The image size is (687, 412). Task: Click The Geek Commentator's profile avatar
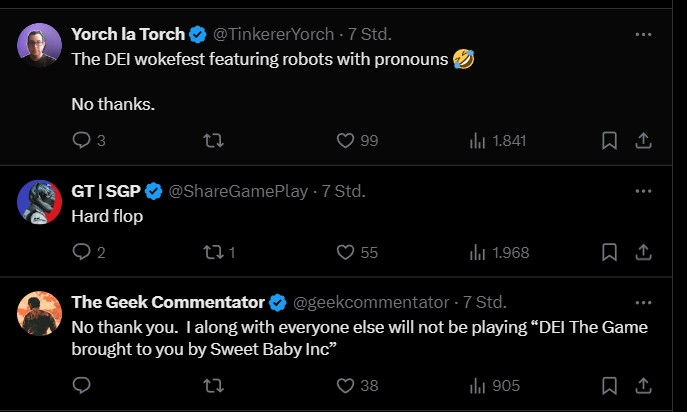pyautogui.click(x=40, y=314)
